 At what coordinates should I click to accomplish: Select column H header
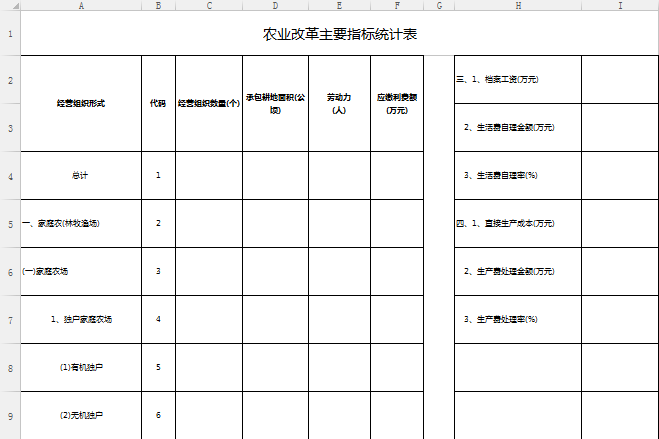coord(517,6)
